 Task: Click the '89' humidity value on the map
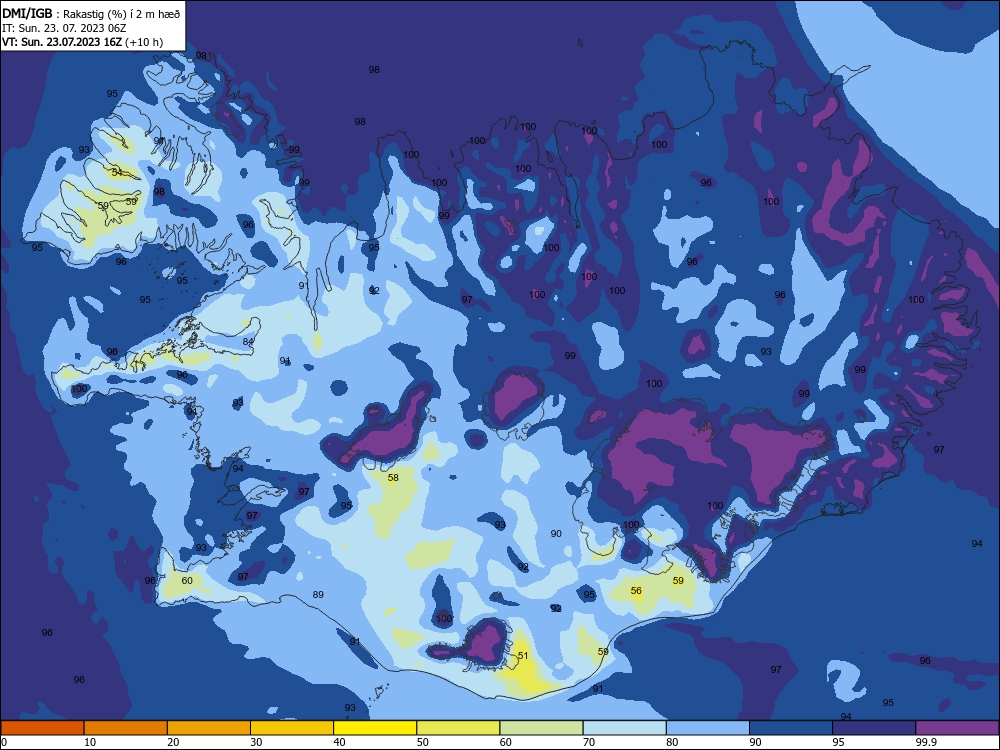click(318, 594)
